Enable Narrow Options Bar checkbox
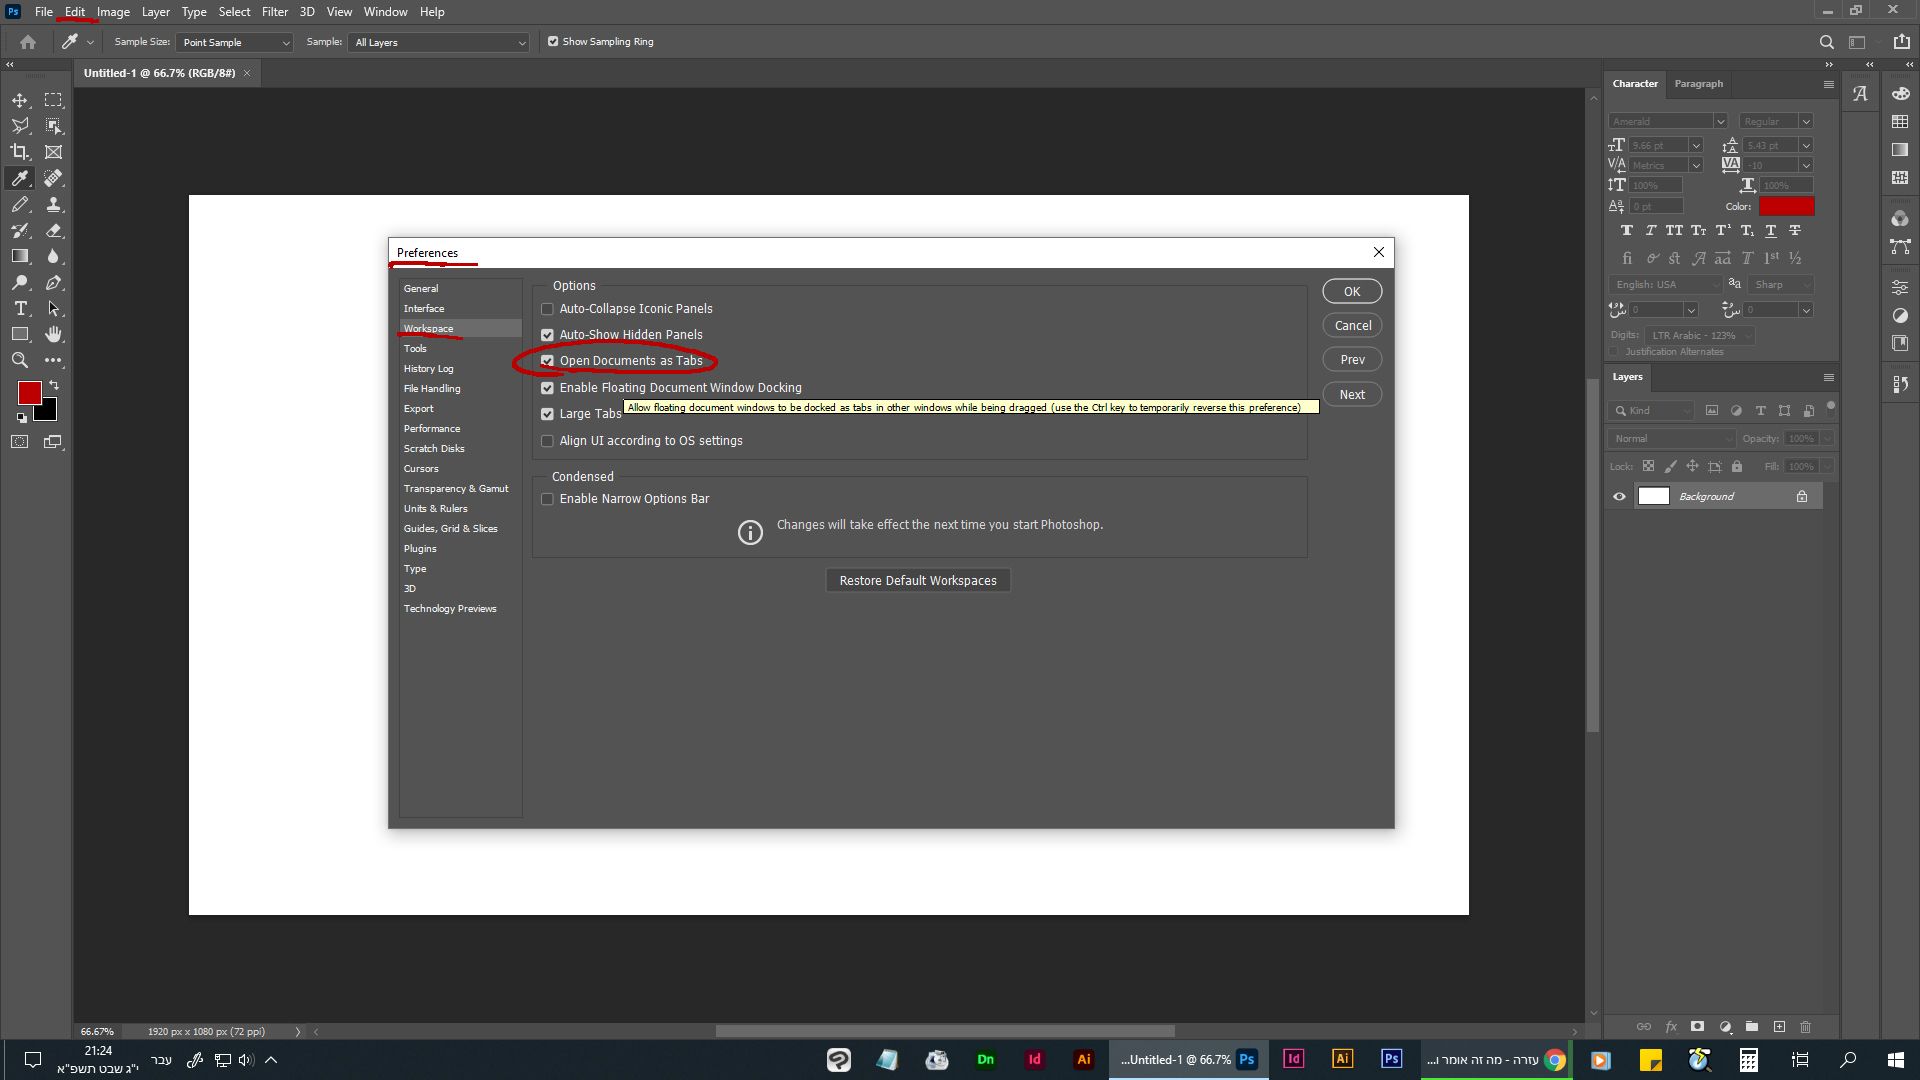Screen dimensions: 1920x1080 tap(547, 499)
